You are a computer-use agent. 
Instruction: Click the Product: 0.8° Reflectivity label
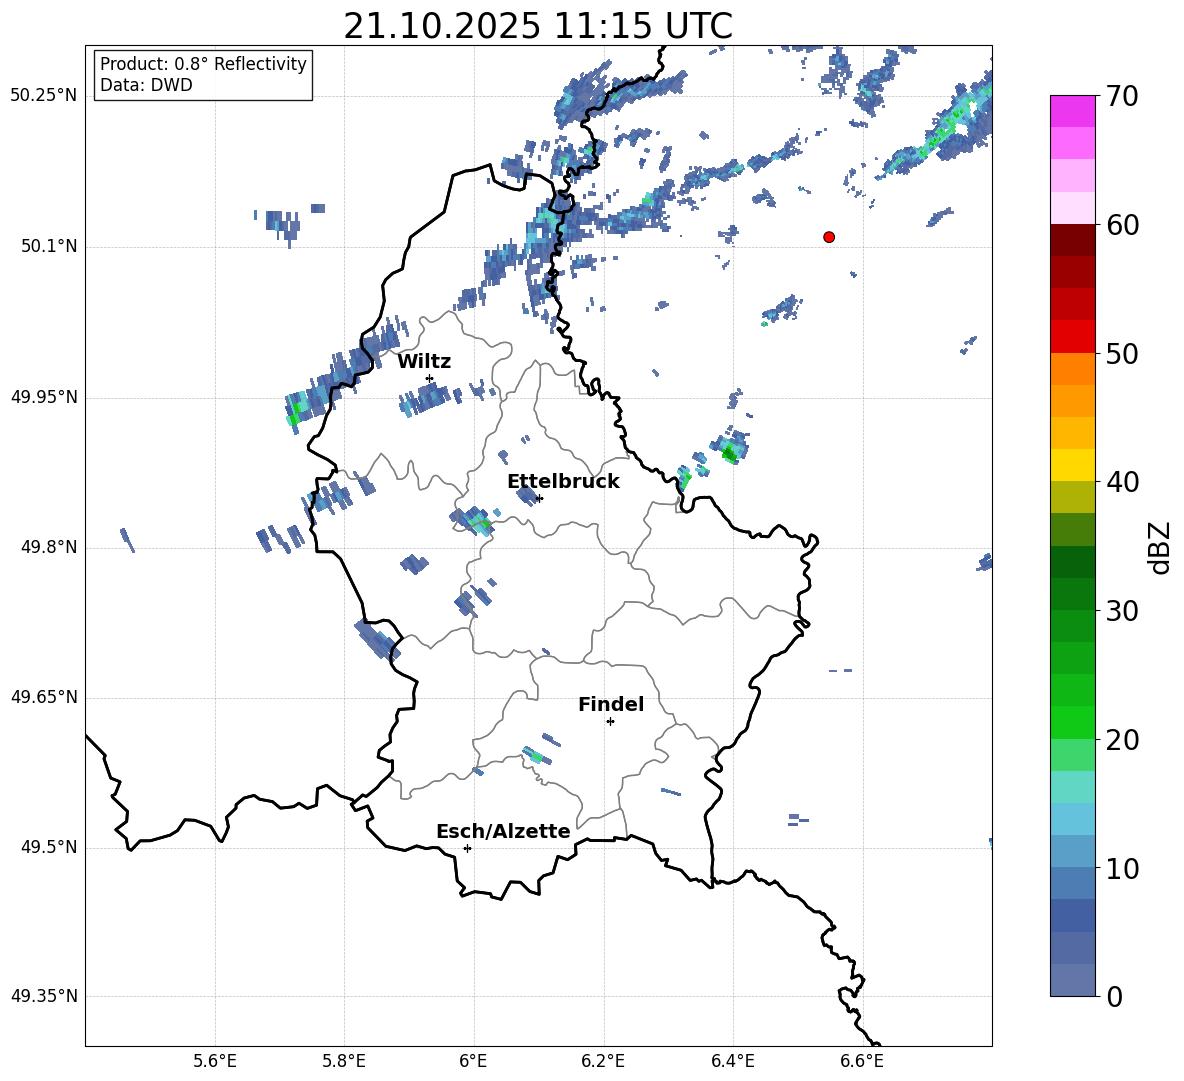click(x=203, y=63)
